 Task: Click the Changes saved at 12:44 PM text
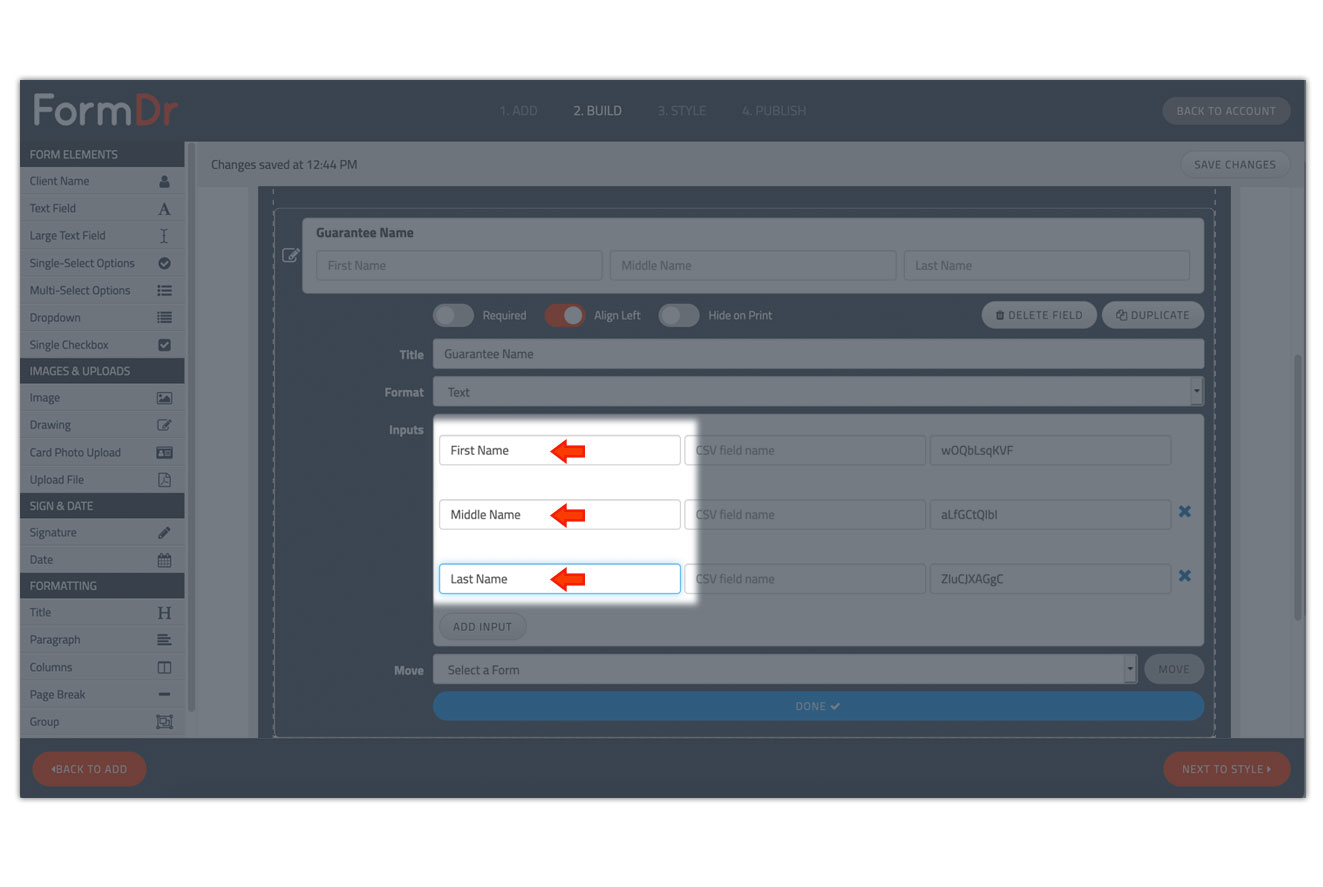coord(284,164)
